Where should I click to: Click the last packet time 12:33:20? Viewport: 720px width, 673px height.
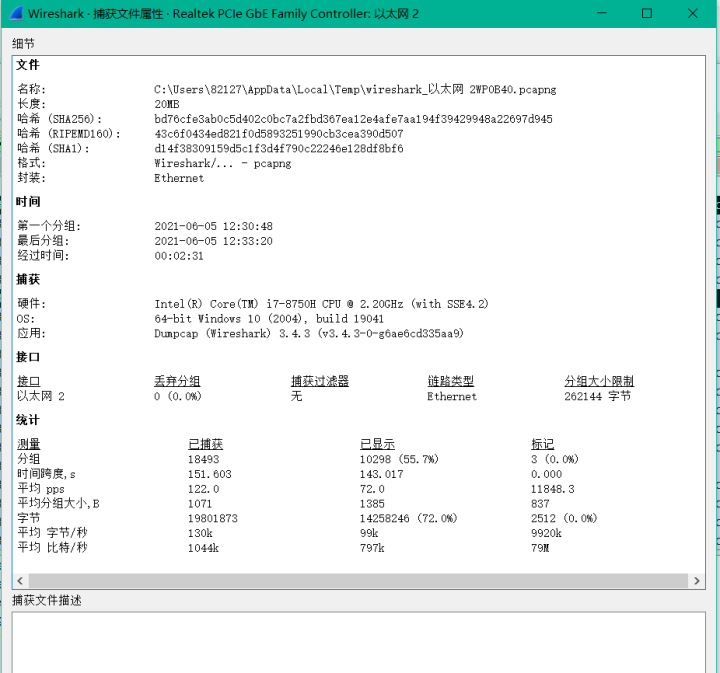(x=214, y=241)
